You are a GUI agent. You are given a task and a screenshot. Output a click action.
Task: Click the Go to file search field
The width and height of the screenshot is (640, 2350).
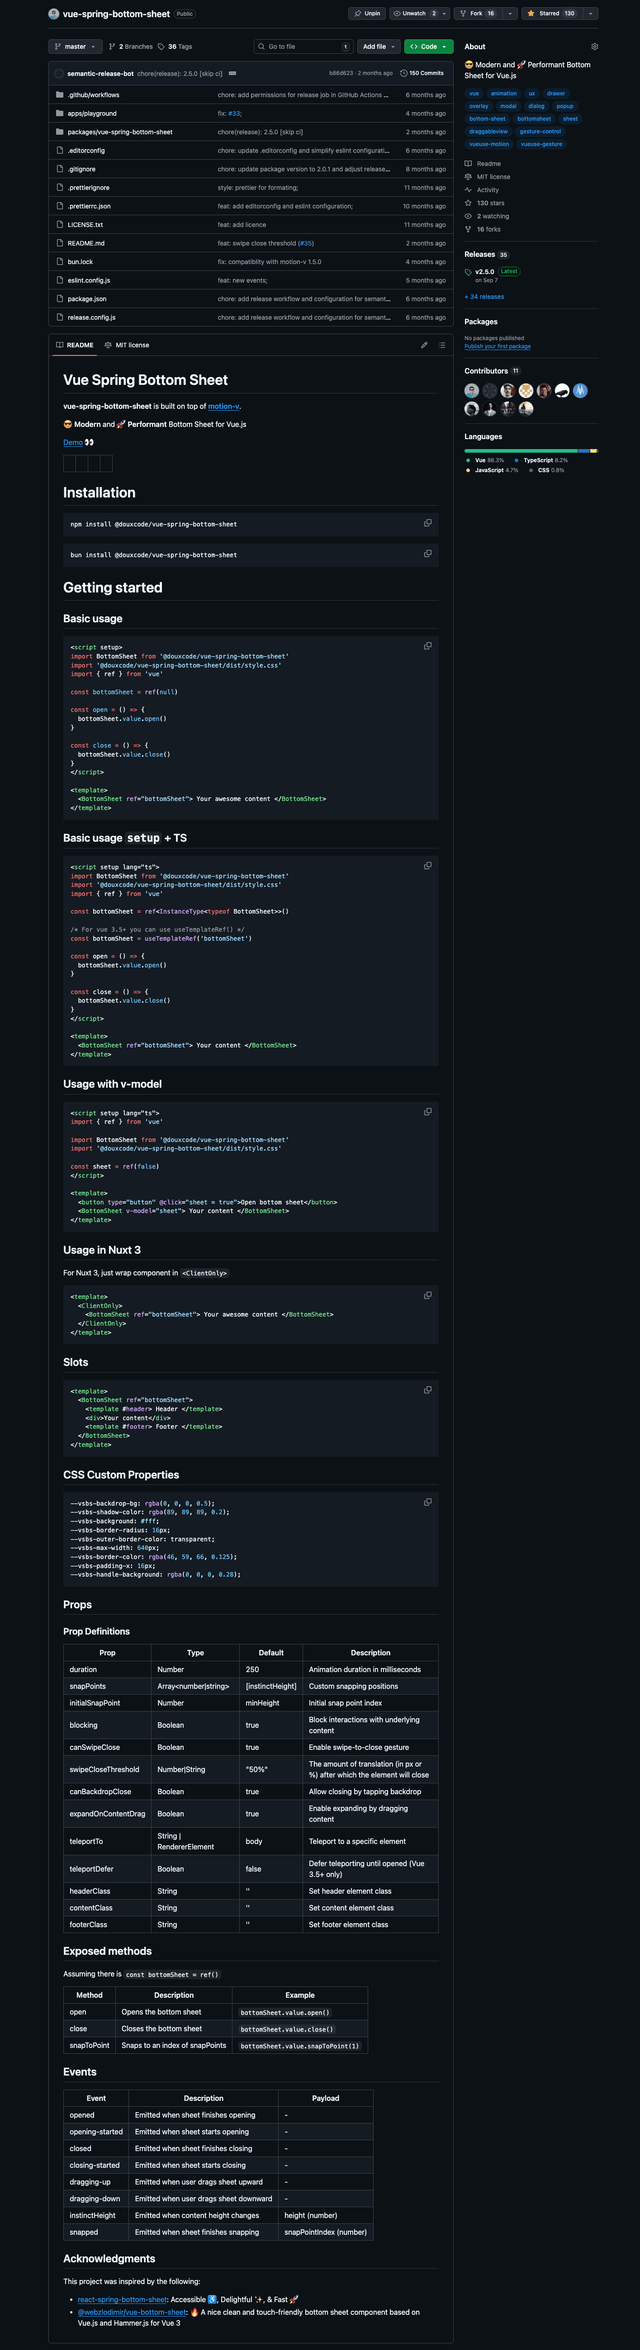(298, 46)
